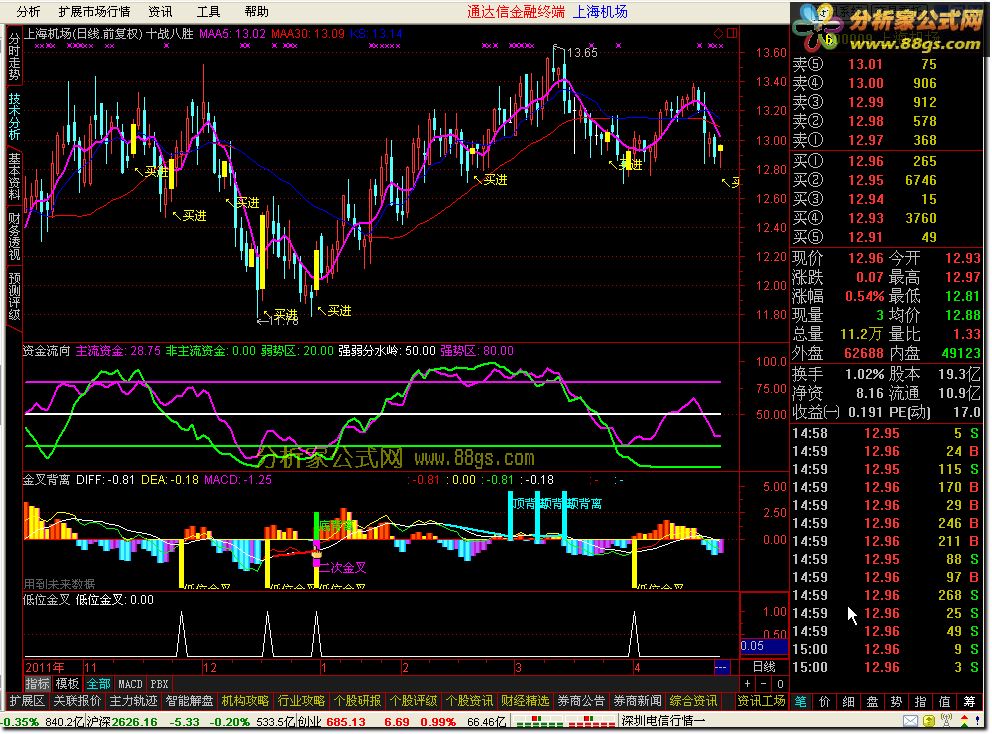
Task: Select the 值 value tab
Action: (945, 701)
